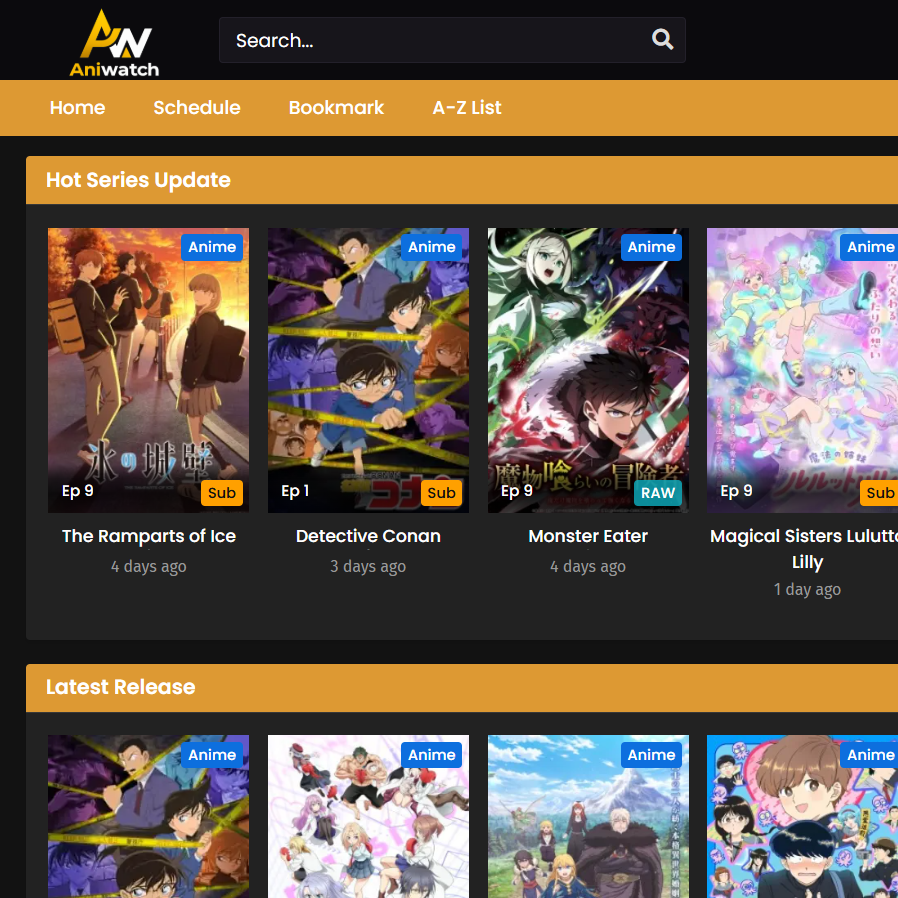The height and width of the screenshot is (898, 898).
Task: Click the Latest Release heading
Action: 120,687
